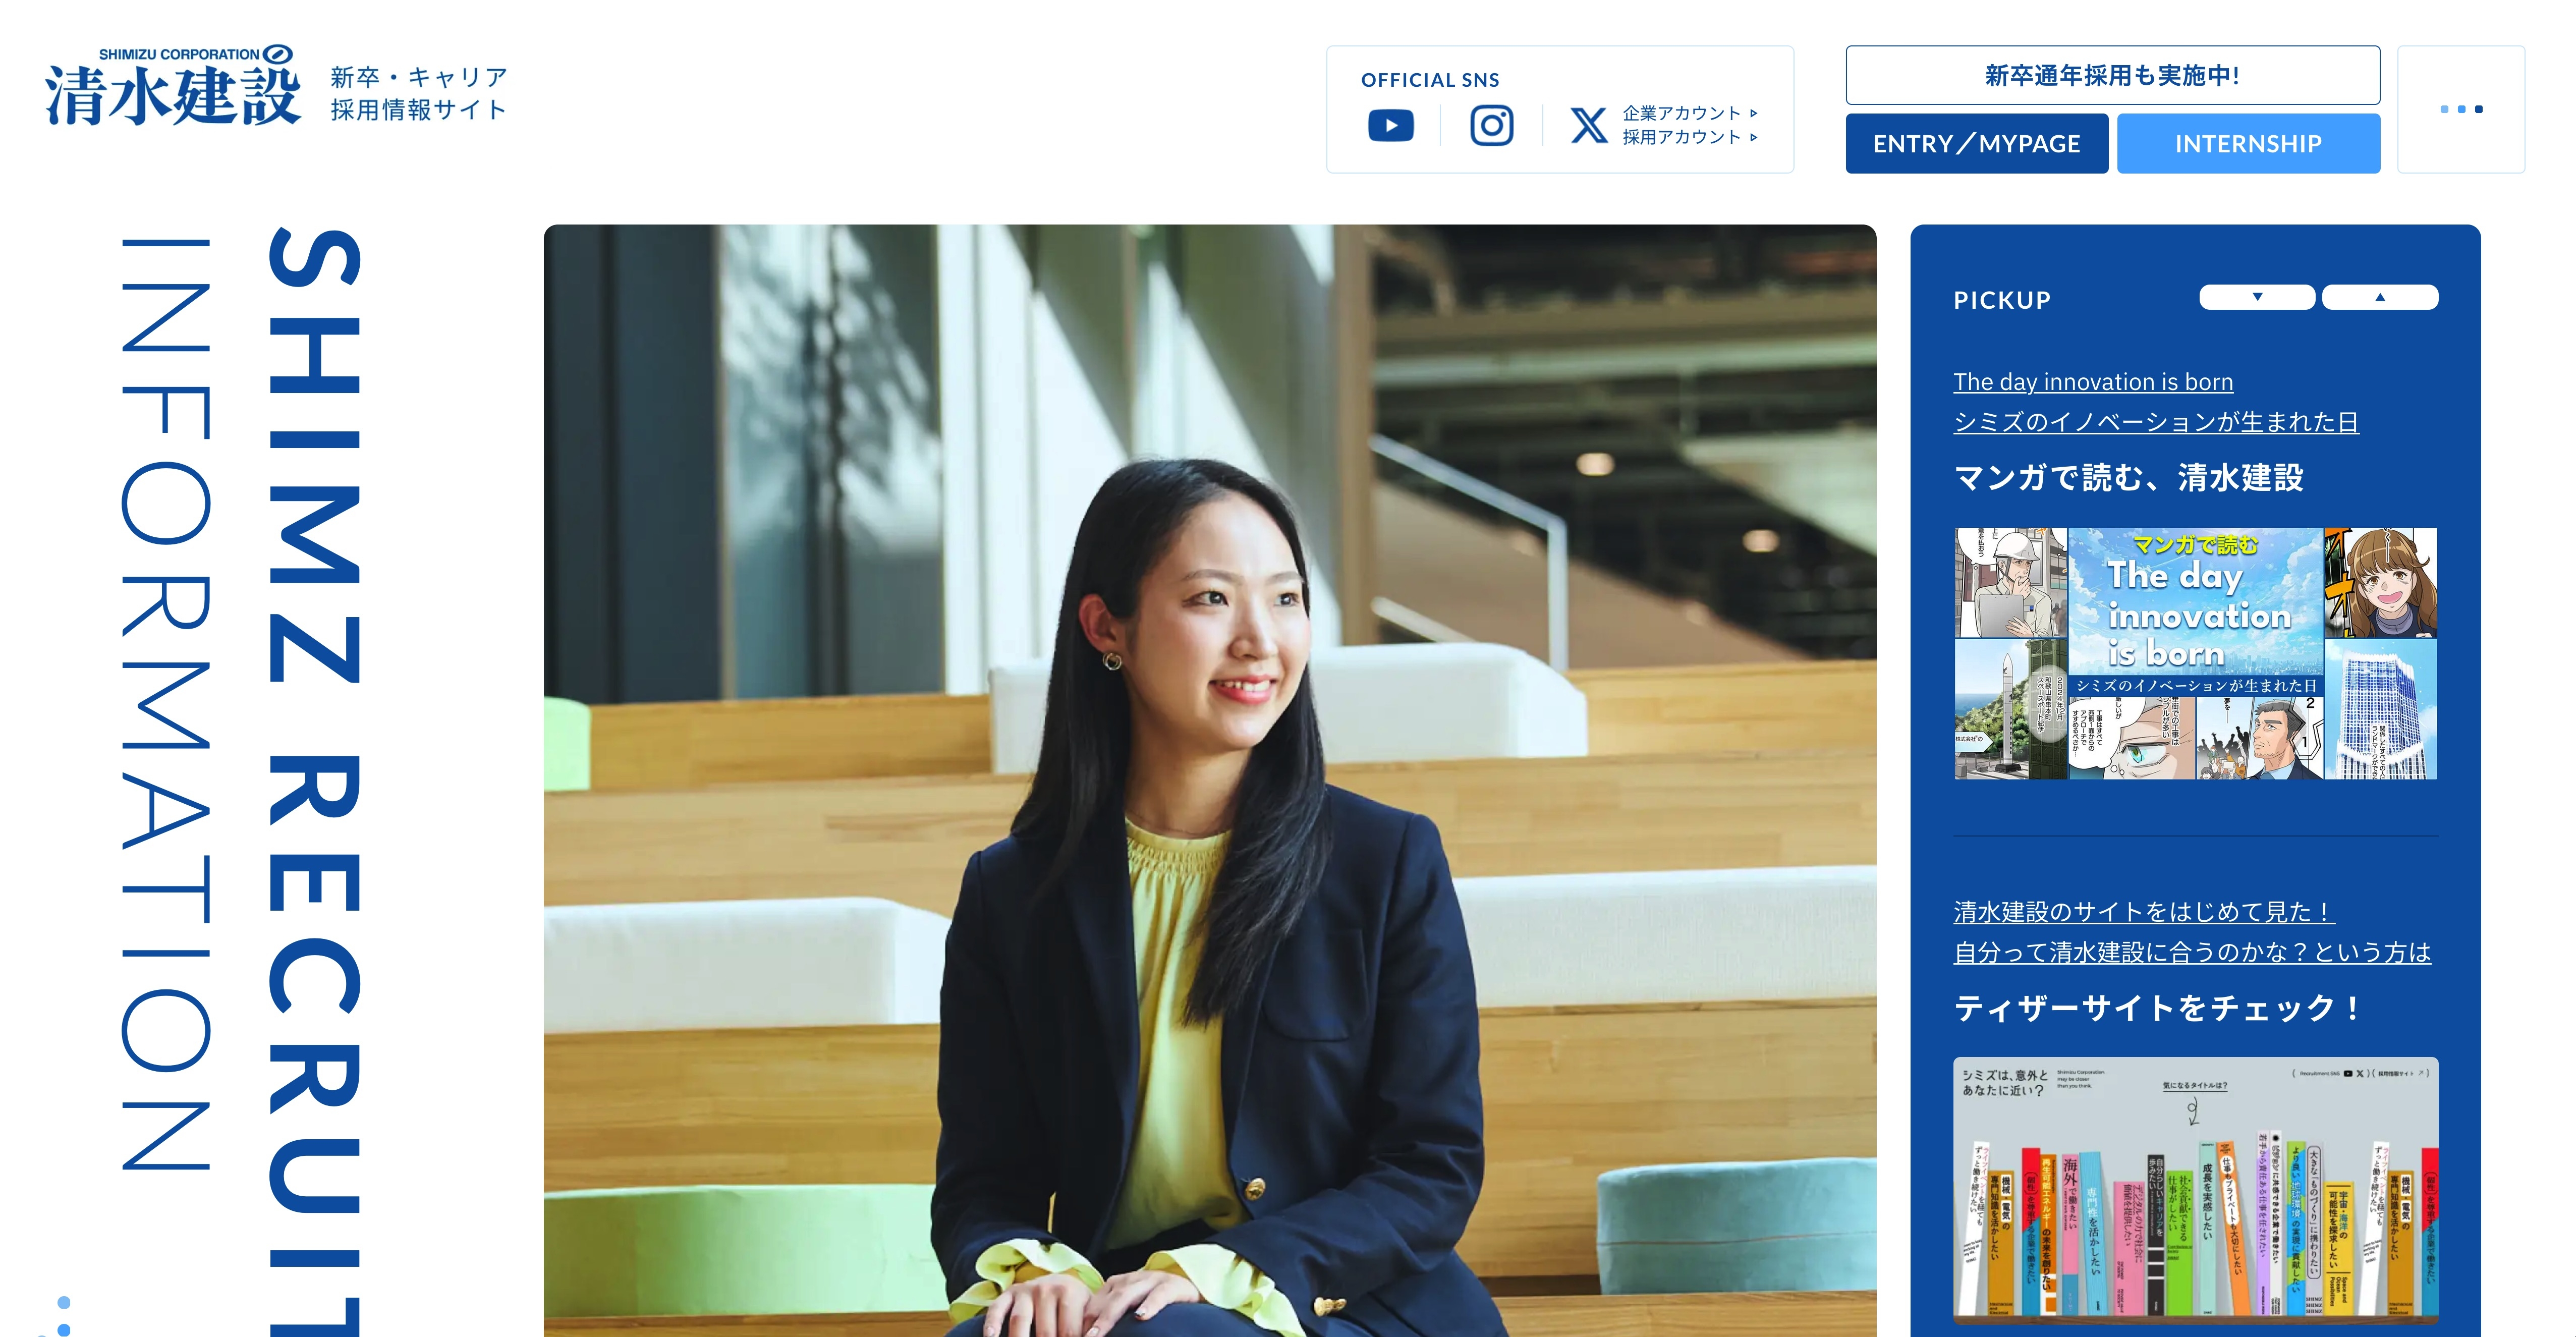Click the ENTRY/MYPAGE button

1976,144
